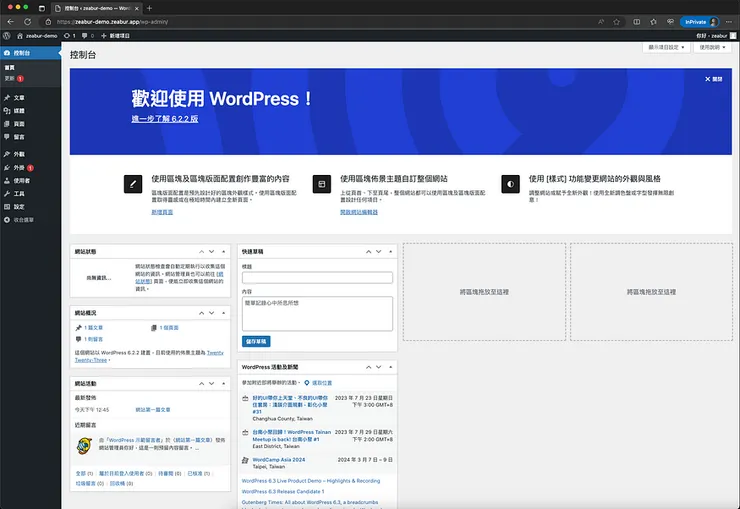Focus the Quick Draft title field

tap(317, 277)
